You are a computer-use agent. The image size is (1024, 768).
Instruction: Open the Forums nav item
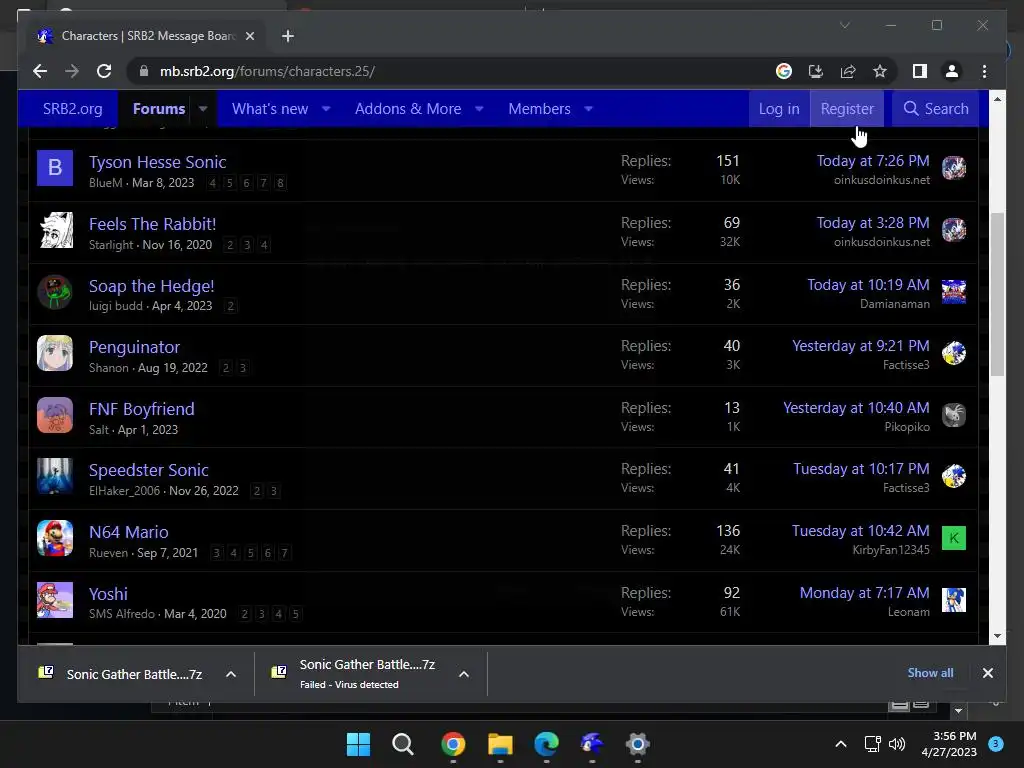(159, 108)
